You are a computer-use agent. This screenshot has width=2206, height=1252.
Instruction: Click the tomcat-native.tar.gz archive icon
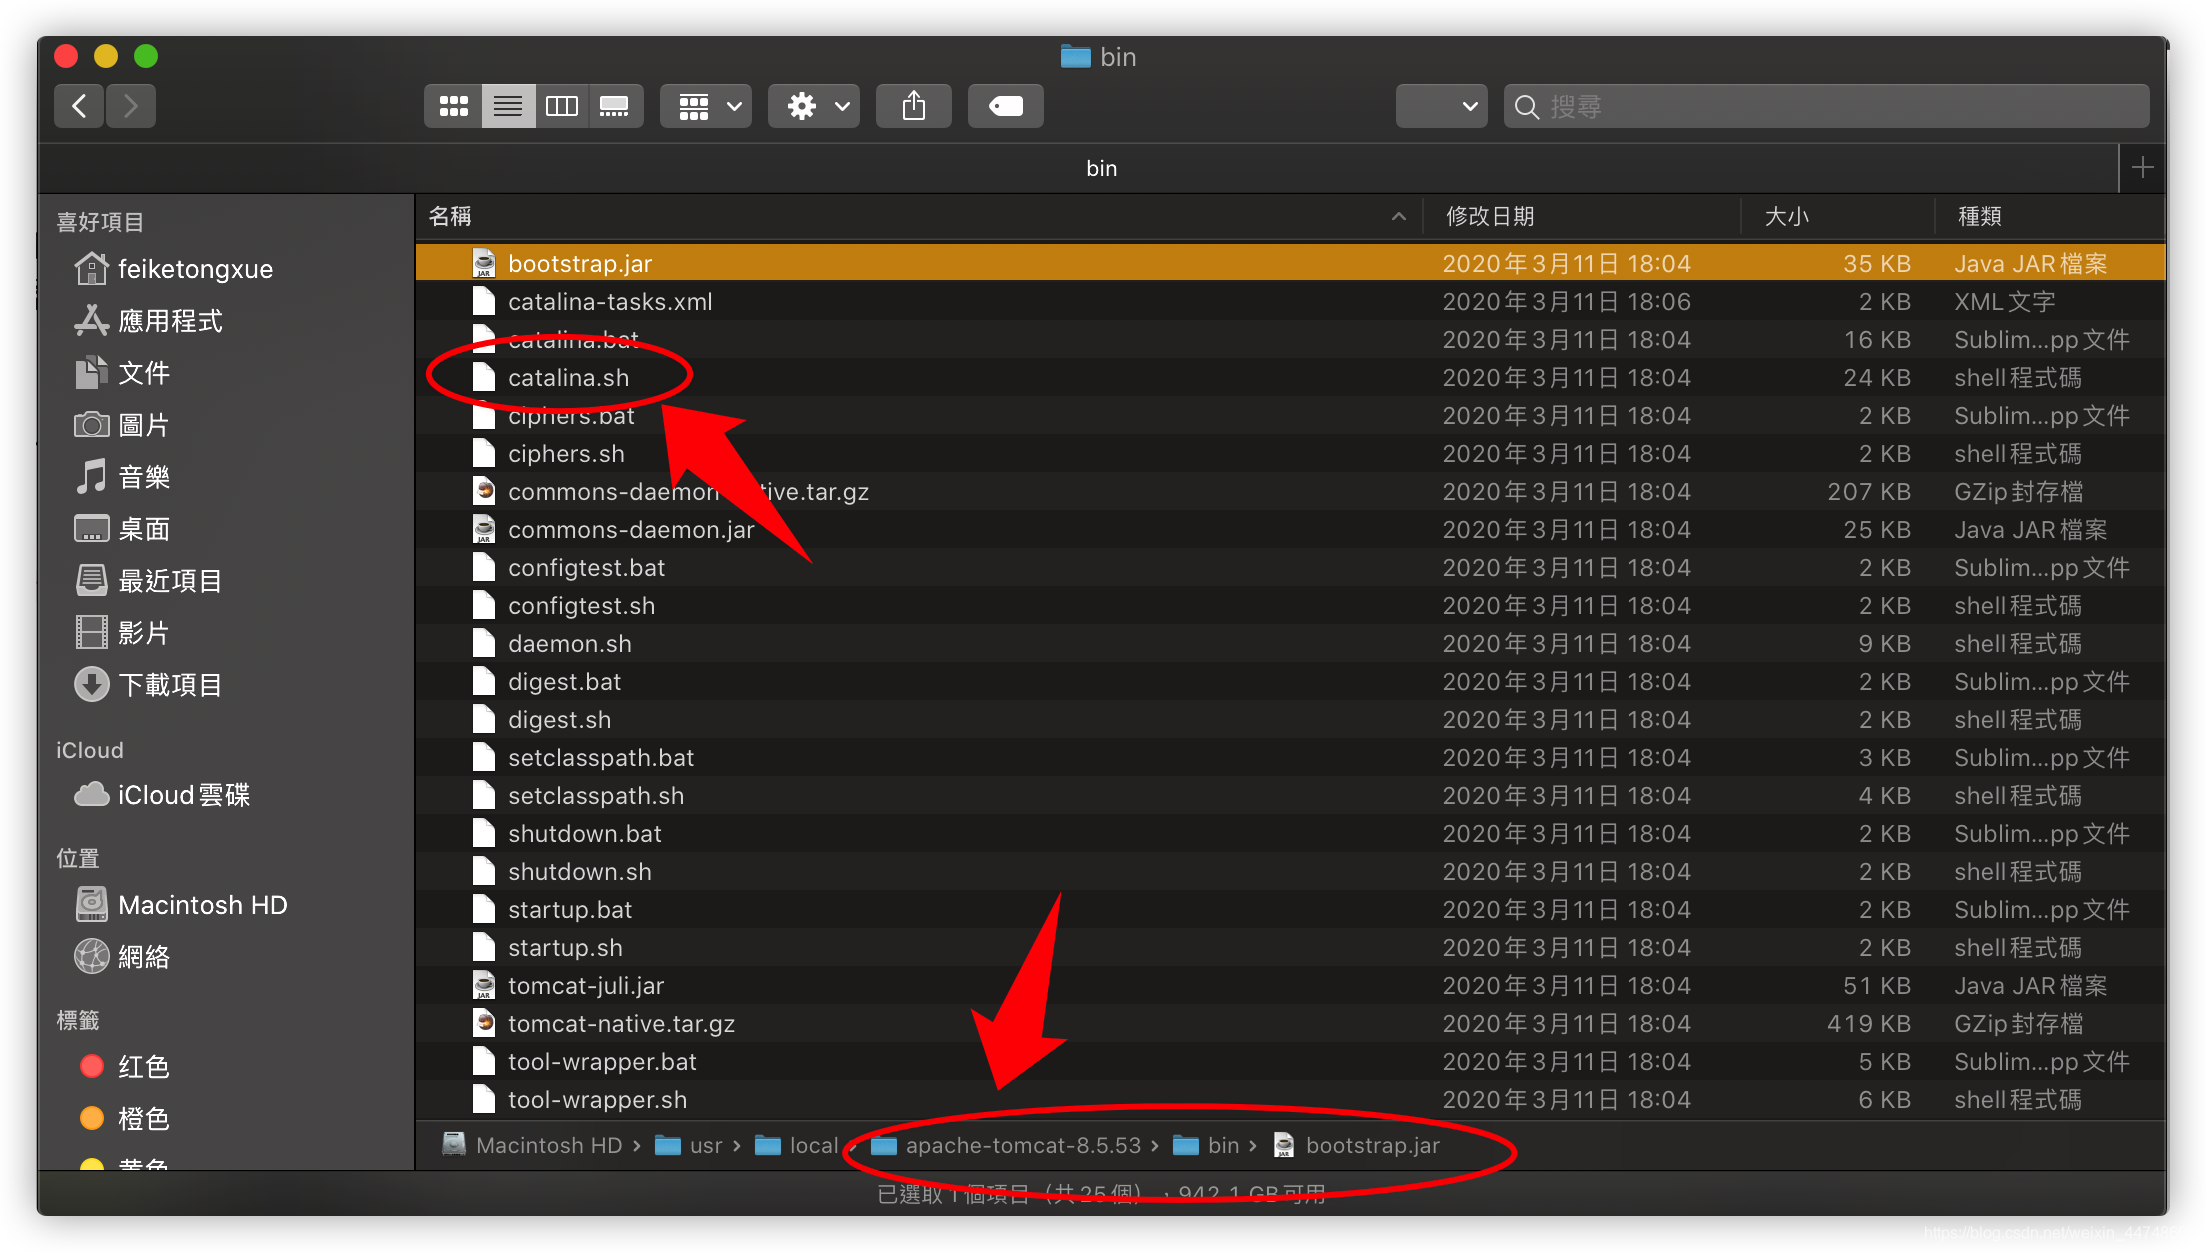[484, 1024]
